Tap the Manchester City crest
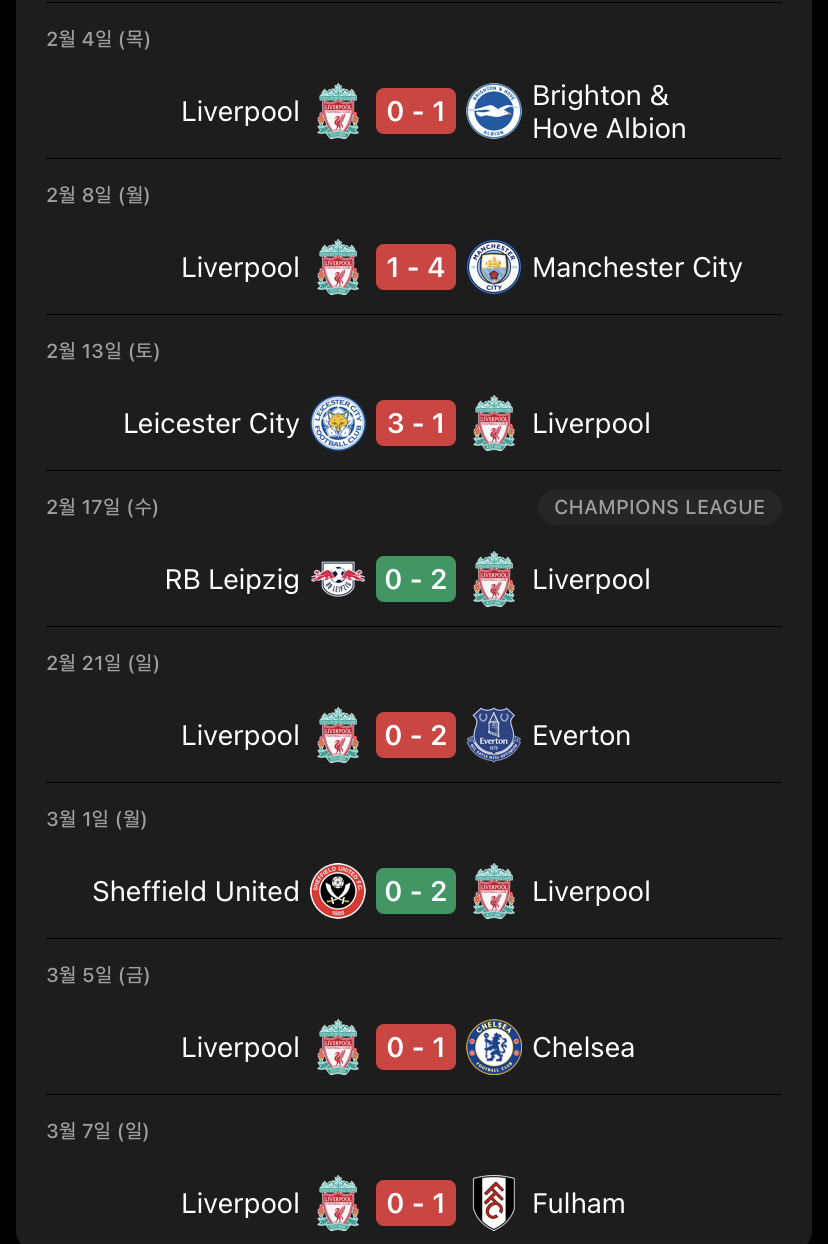The image size is (828, 1244). click(494, 267)
